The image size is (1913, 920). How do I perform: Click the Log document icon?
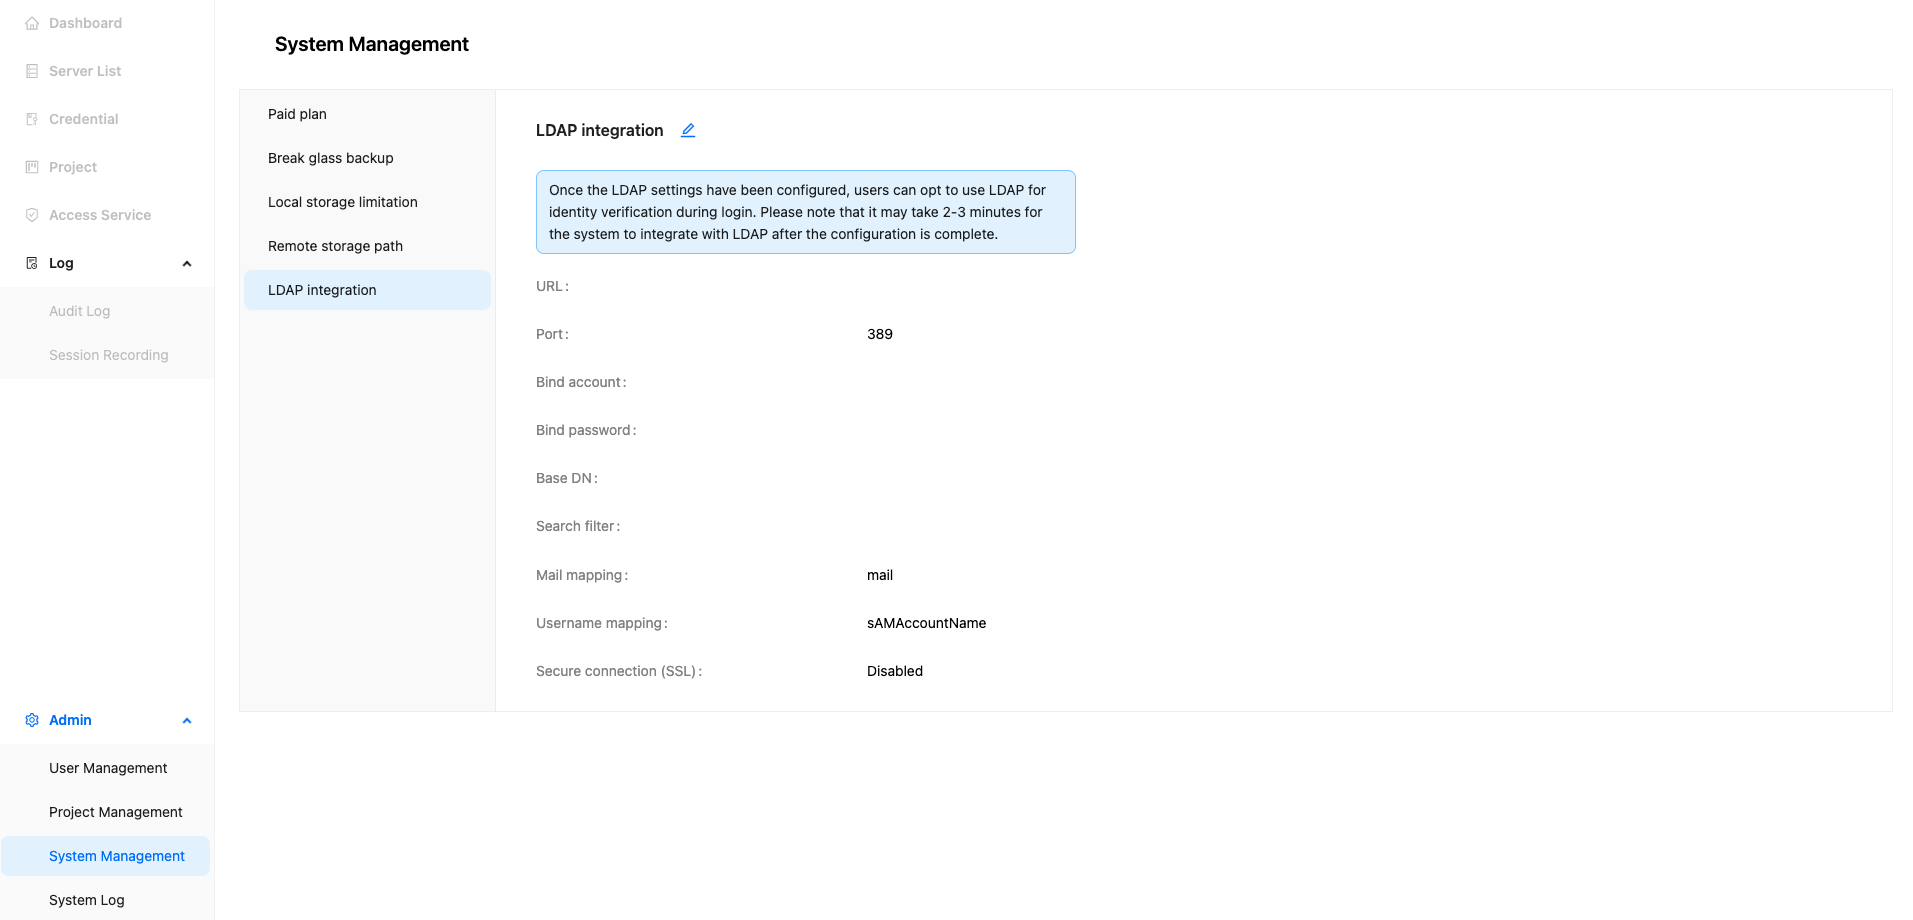click(32, 263)
